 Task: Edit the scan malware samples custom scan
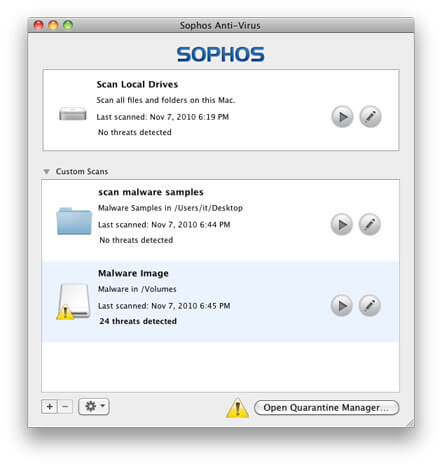click(x=369, y=225)
